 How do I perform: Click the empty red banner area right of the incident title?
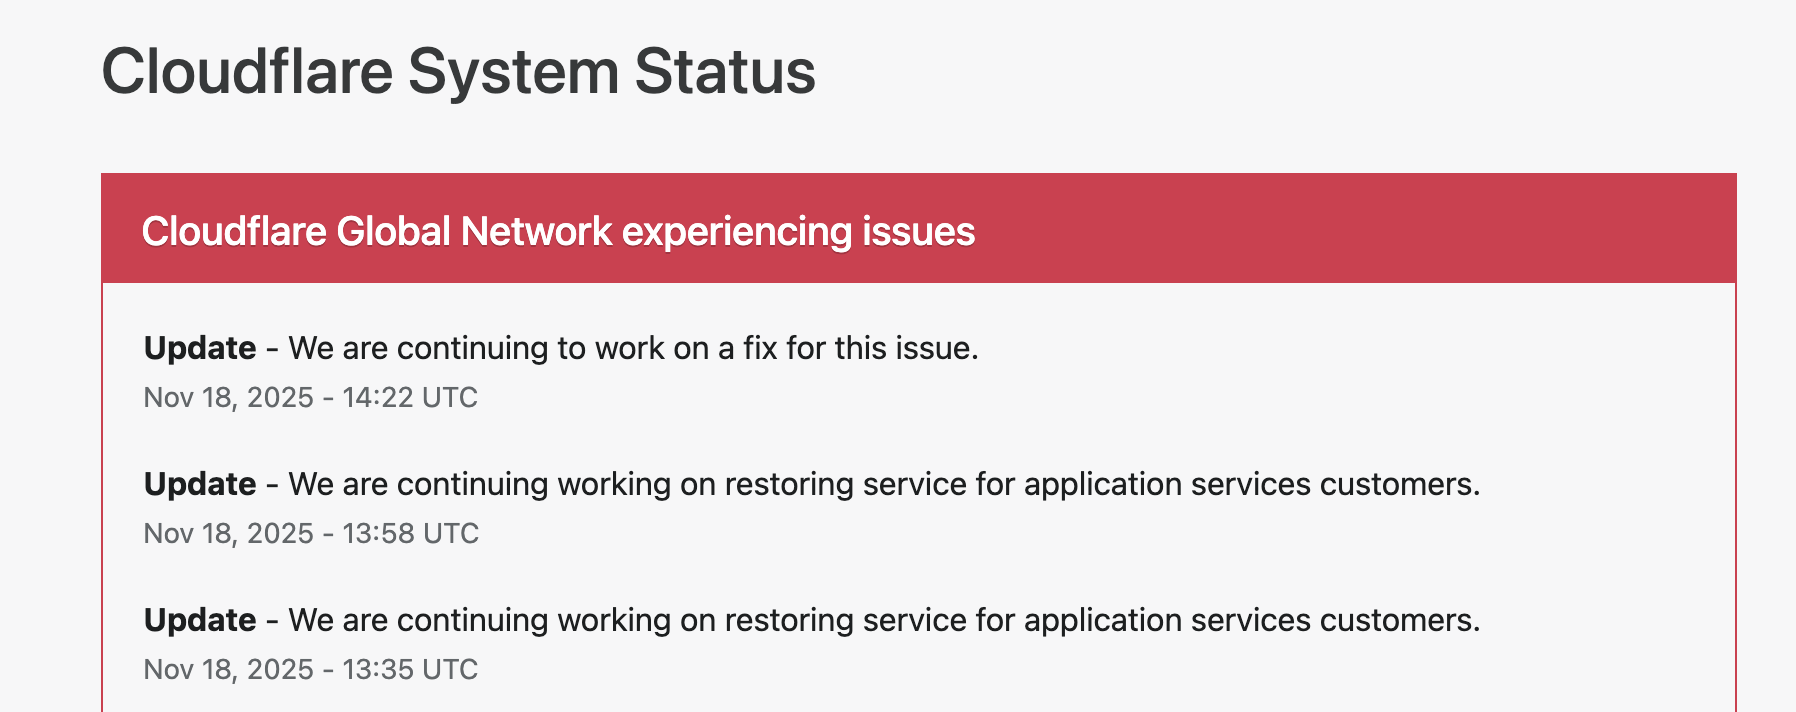[1350, 230]
